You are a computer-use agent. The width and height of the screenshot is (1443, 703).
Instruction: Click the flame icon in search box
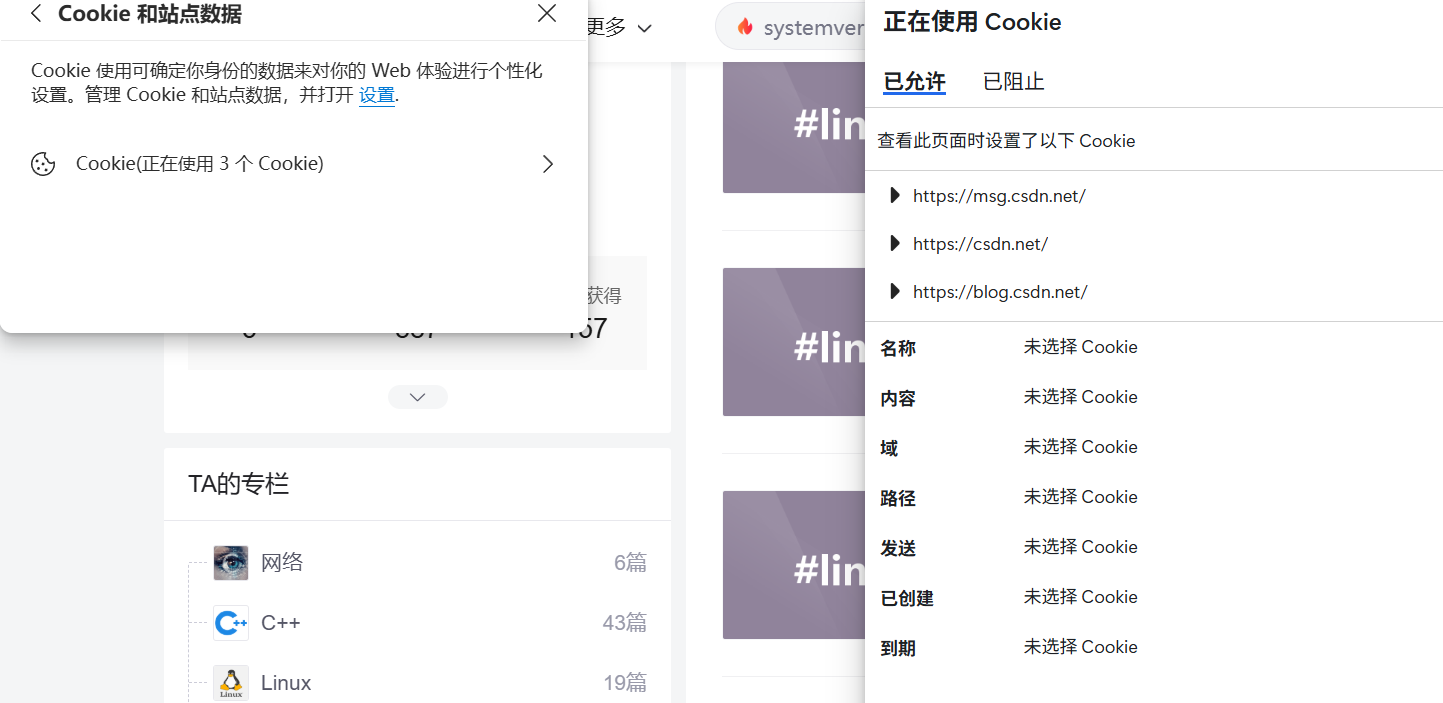tap(745, 27)
